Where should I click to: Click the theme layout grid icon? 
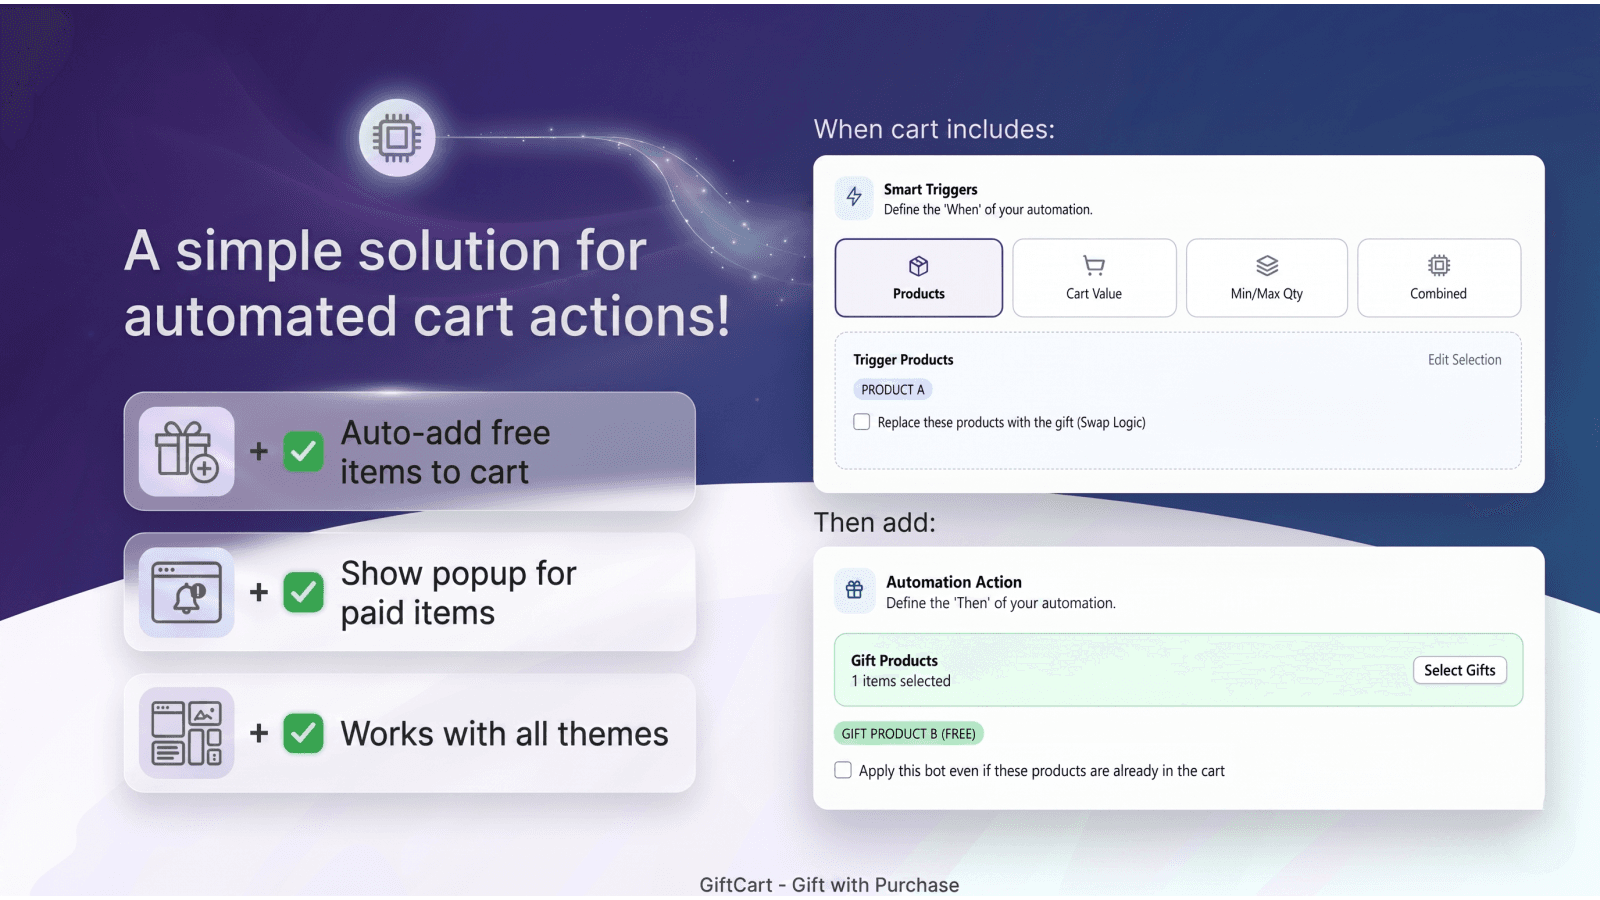click(187, 733)
